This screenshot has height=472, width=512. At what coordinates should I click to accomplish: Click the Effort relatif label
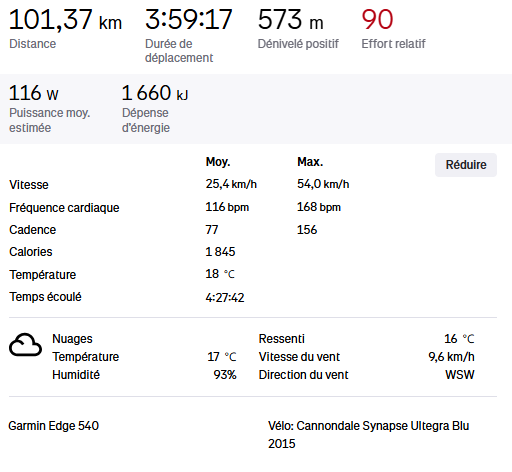[x=393, y=44]
